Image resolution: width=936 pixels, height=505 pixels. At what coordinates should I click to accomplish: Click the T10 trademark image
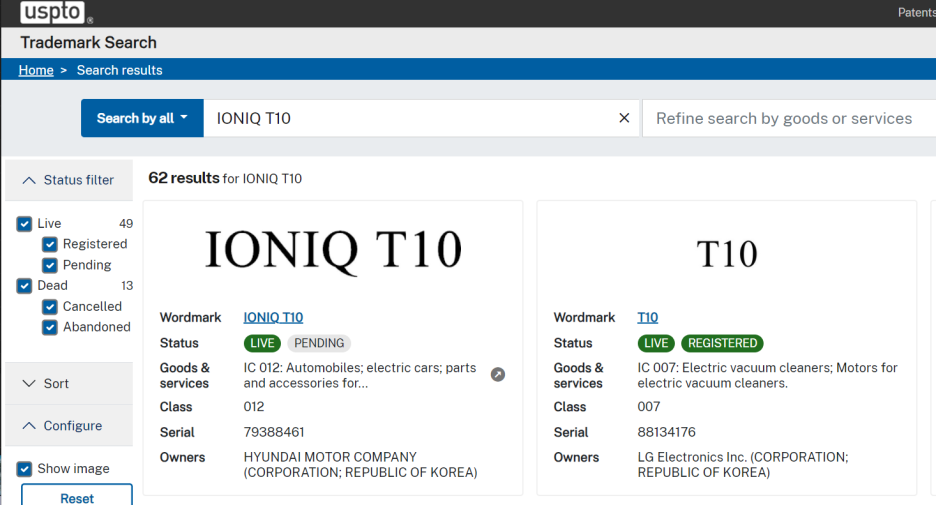tap(727, 254)
